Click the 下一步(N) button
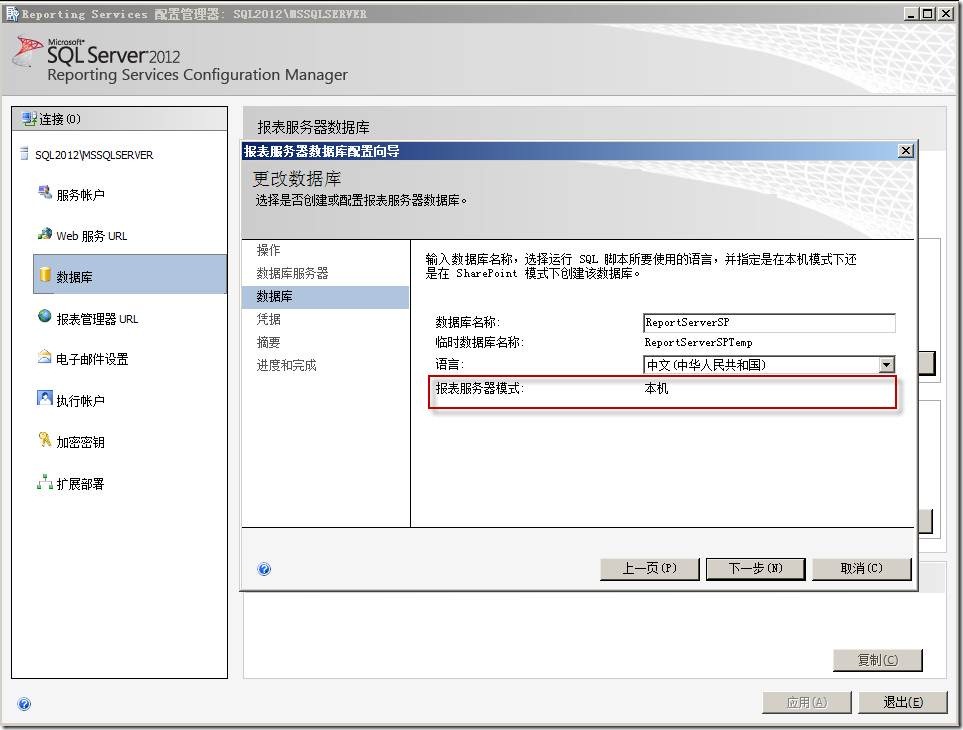The image size is (963, 730). coord(755,569)
